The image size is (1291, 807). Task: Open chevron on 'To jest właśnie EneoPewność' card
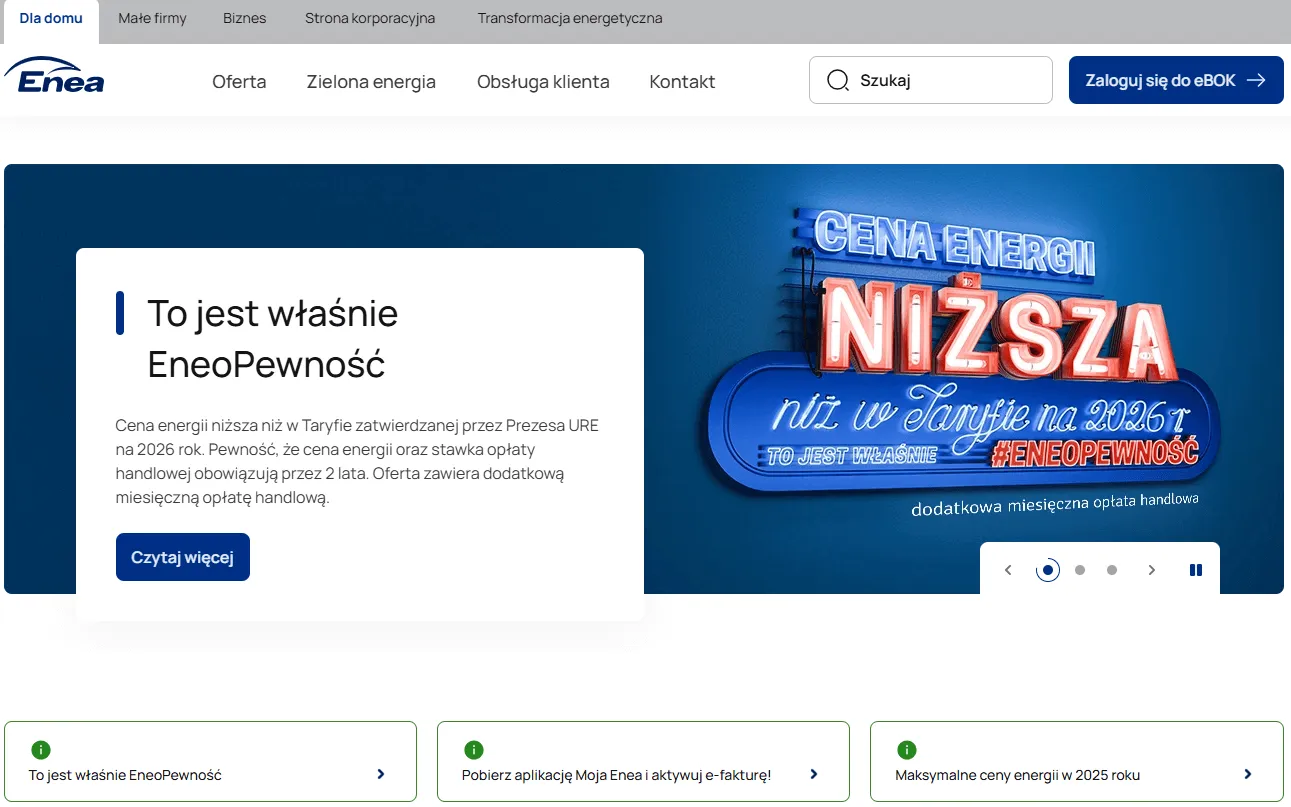tap(381, 774)
